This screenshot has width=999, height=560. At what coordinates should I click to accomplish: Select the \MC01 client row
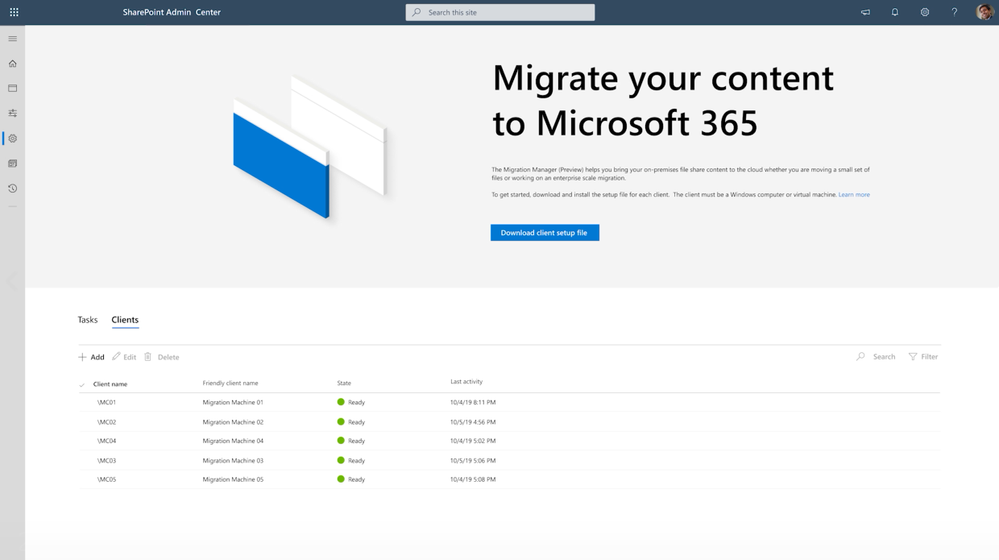509,403
